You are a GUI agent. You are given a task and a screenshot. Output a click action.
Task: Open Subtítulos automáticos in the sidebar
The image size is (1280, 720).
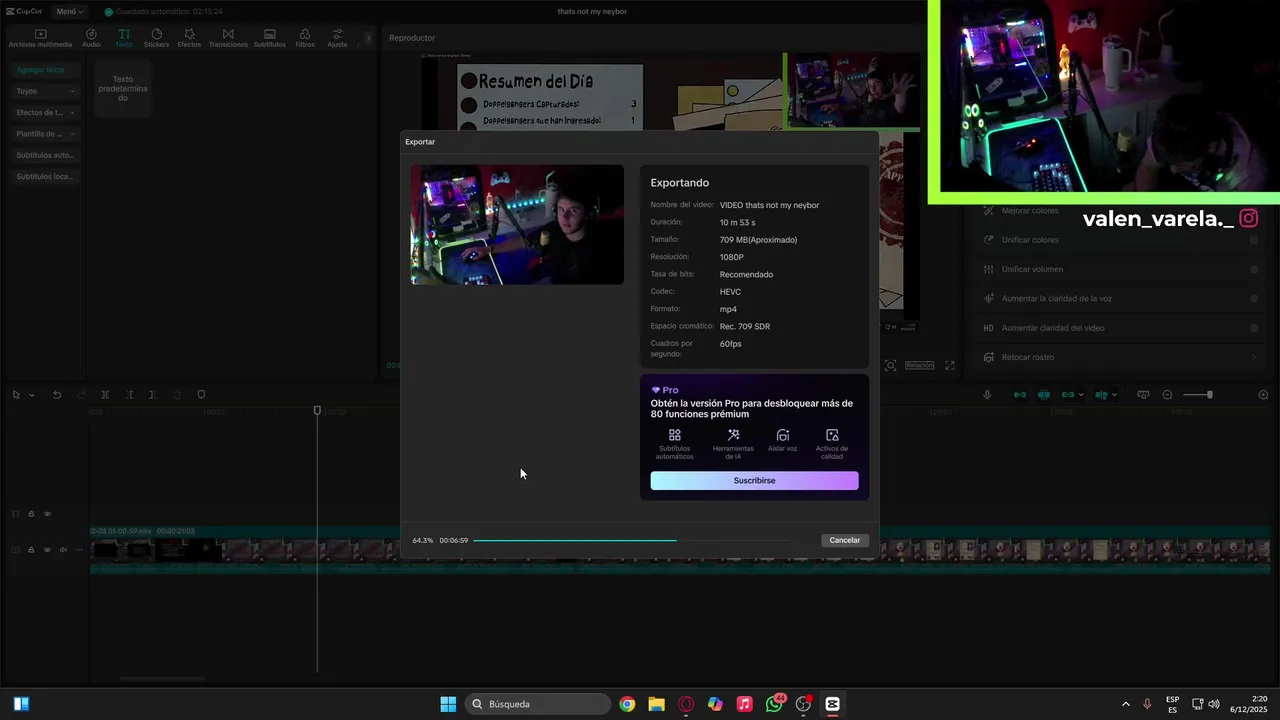click(44, 155)
